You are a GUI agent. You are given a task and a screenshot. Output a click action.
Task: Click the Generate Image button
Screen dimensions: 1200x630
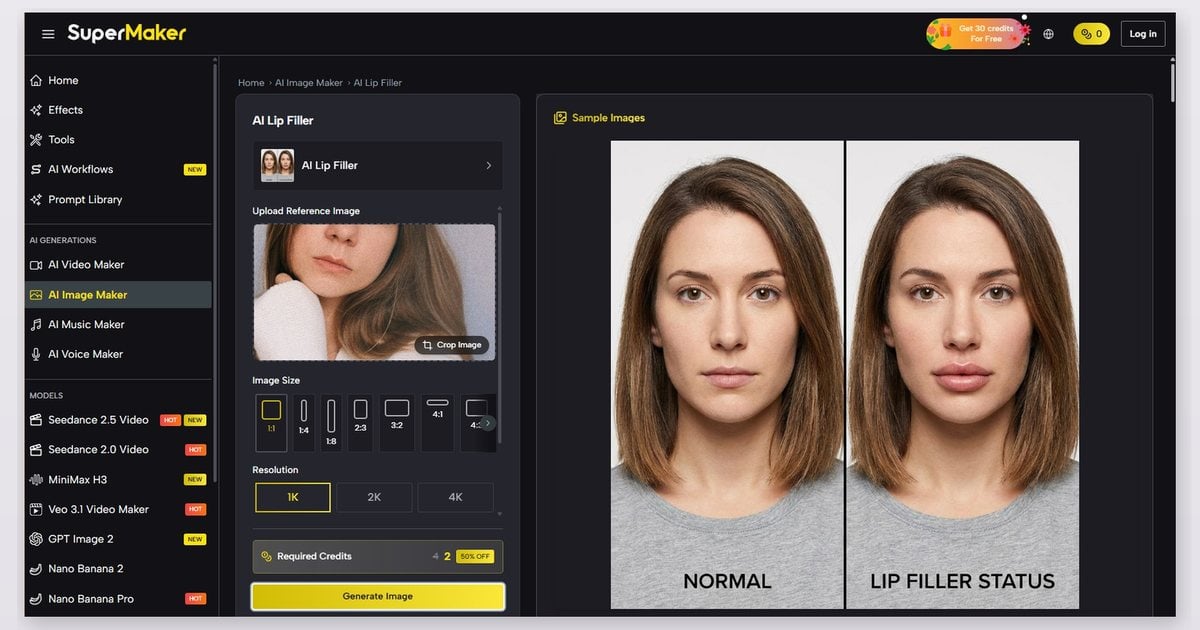click(x=378, y=596)
